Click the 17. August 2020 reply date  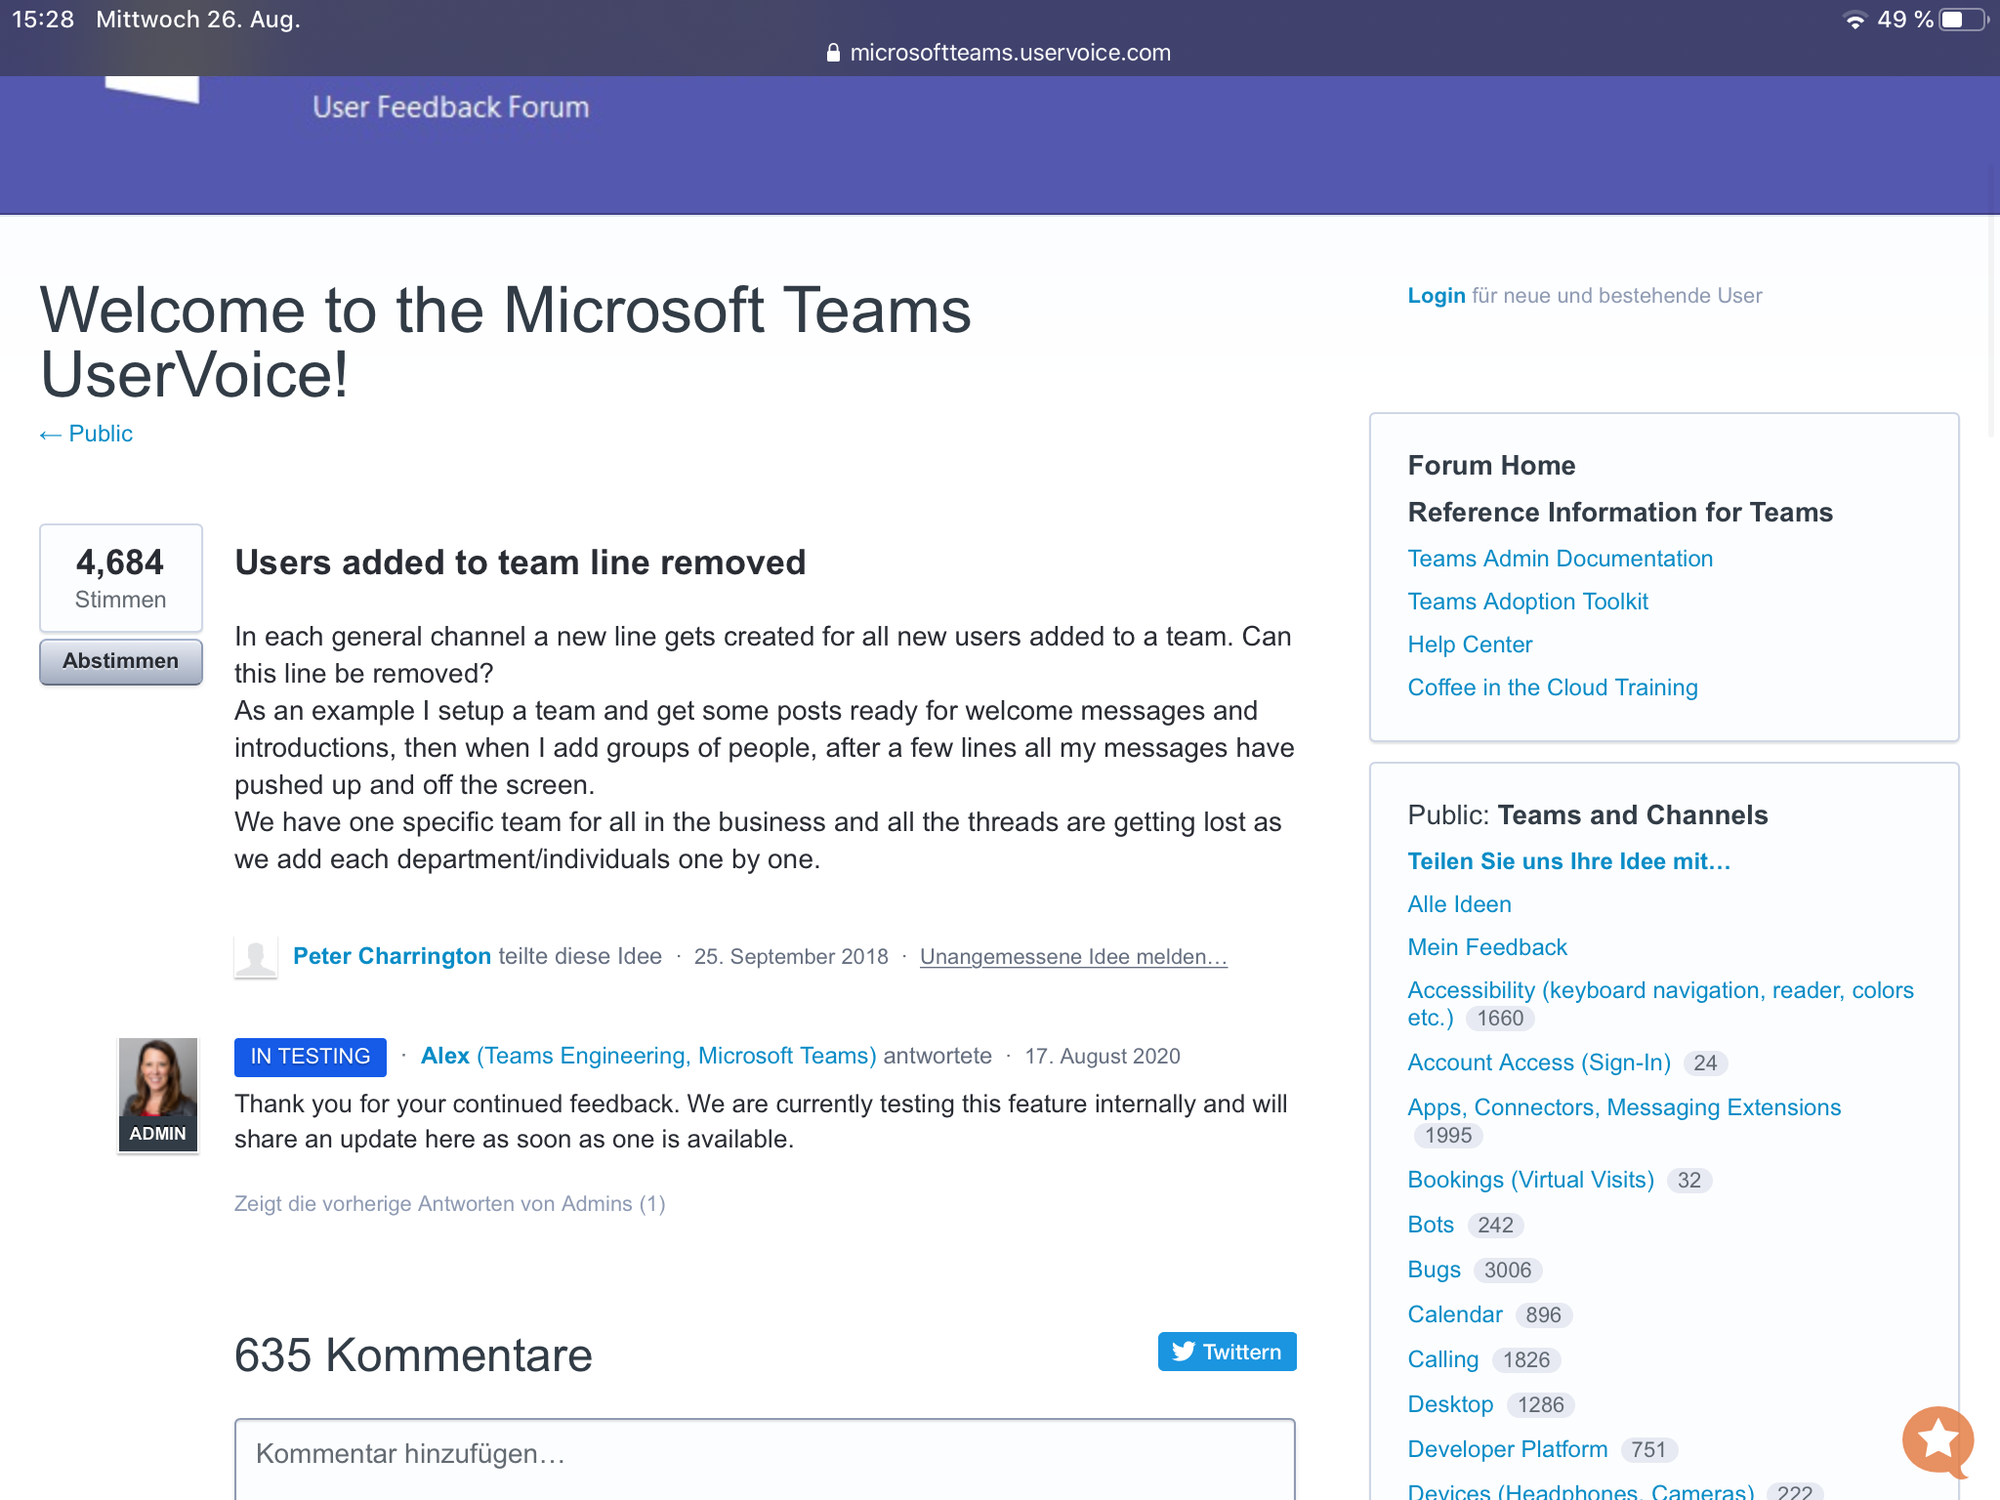click(1102, 1057)
